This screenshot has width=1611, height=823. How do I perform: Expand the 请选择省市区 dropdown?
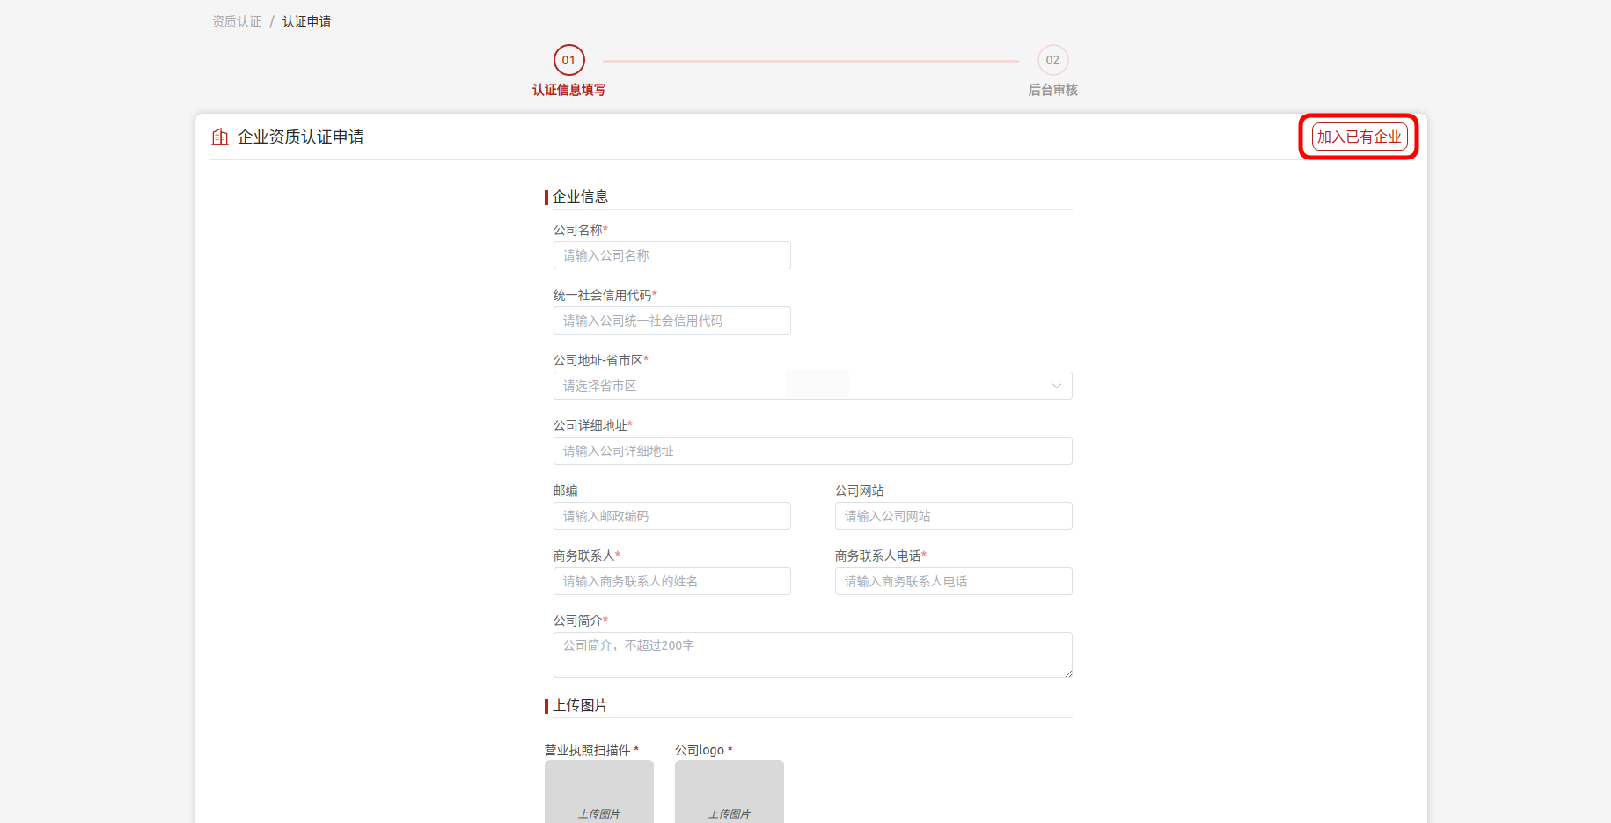point(800,386)
